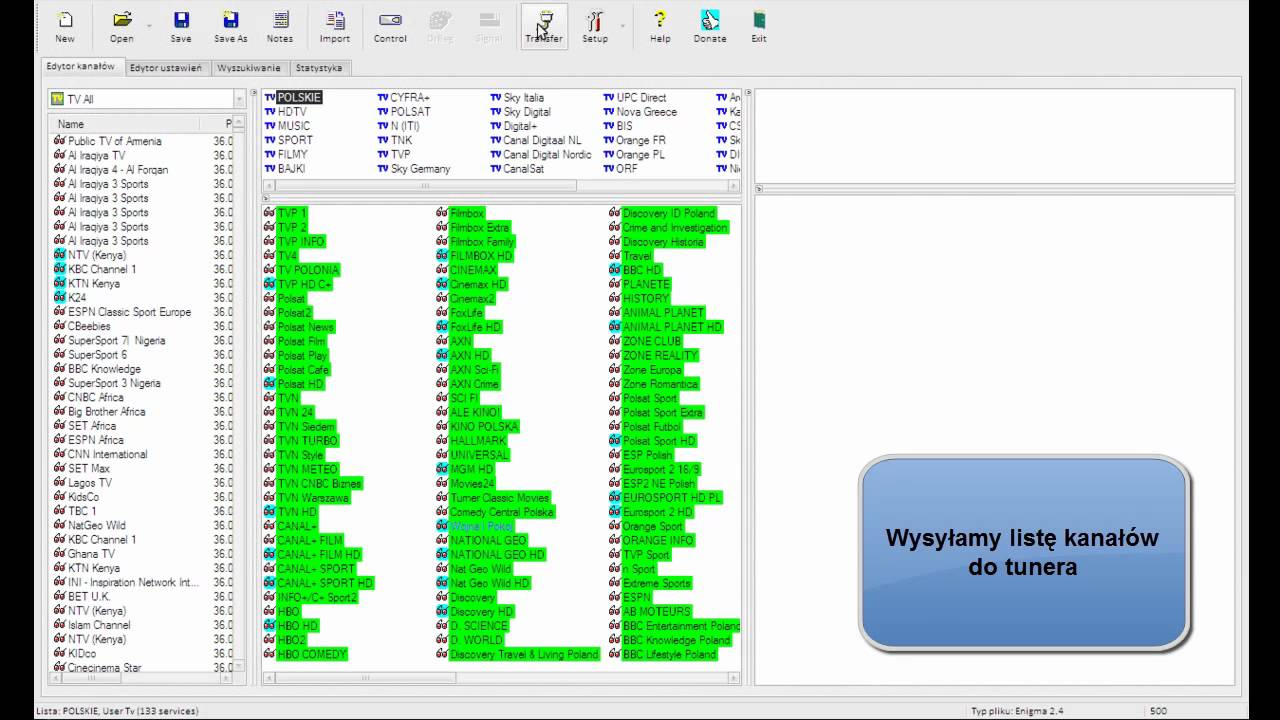
Task: Expand the Open button dropdown arrow
Action: click(x=149, y=26)
